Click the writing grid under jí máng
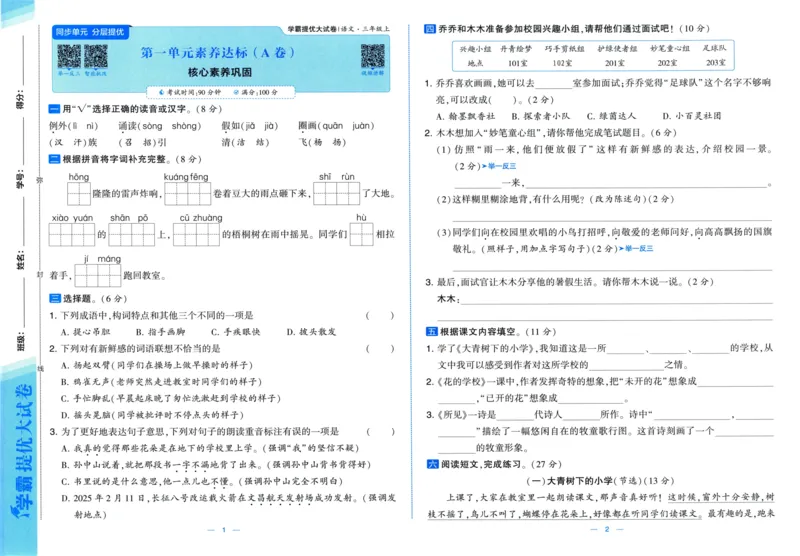Screen dimensions: 800x556 (x=98, y=275)
